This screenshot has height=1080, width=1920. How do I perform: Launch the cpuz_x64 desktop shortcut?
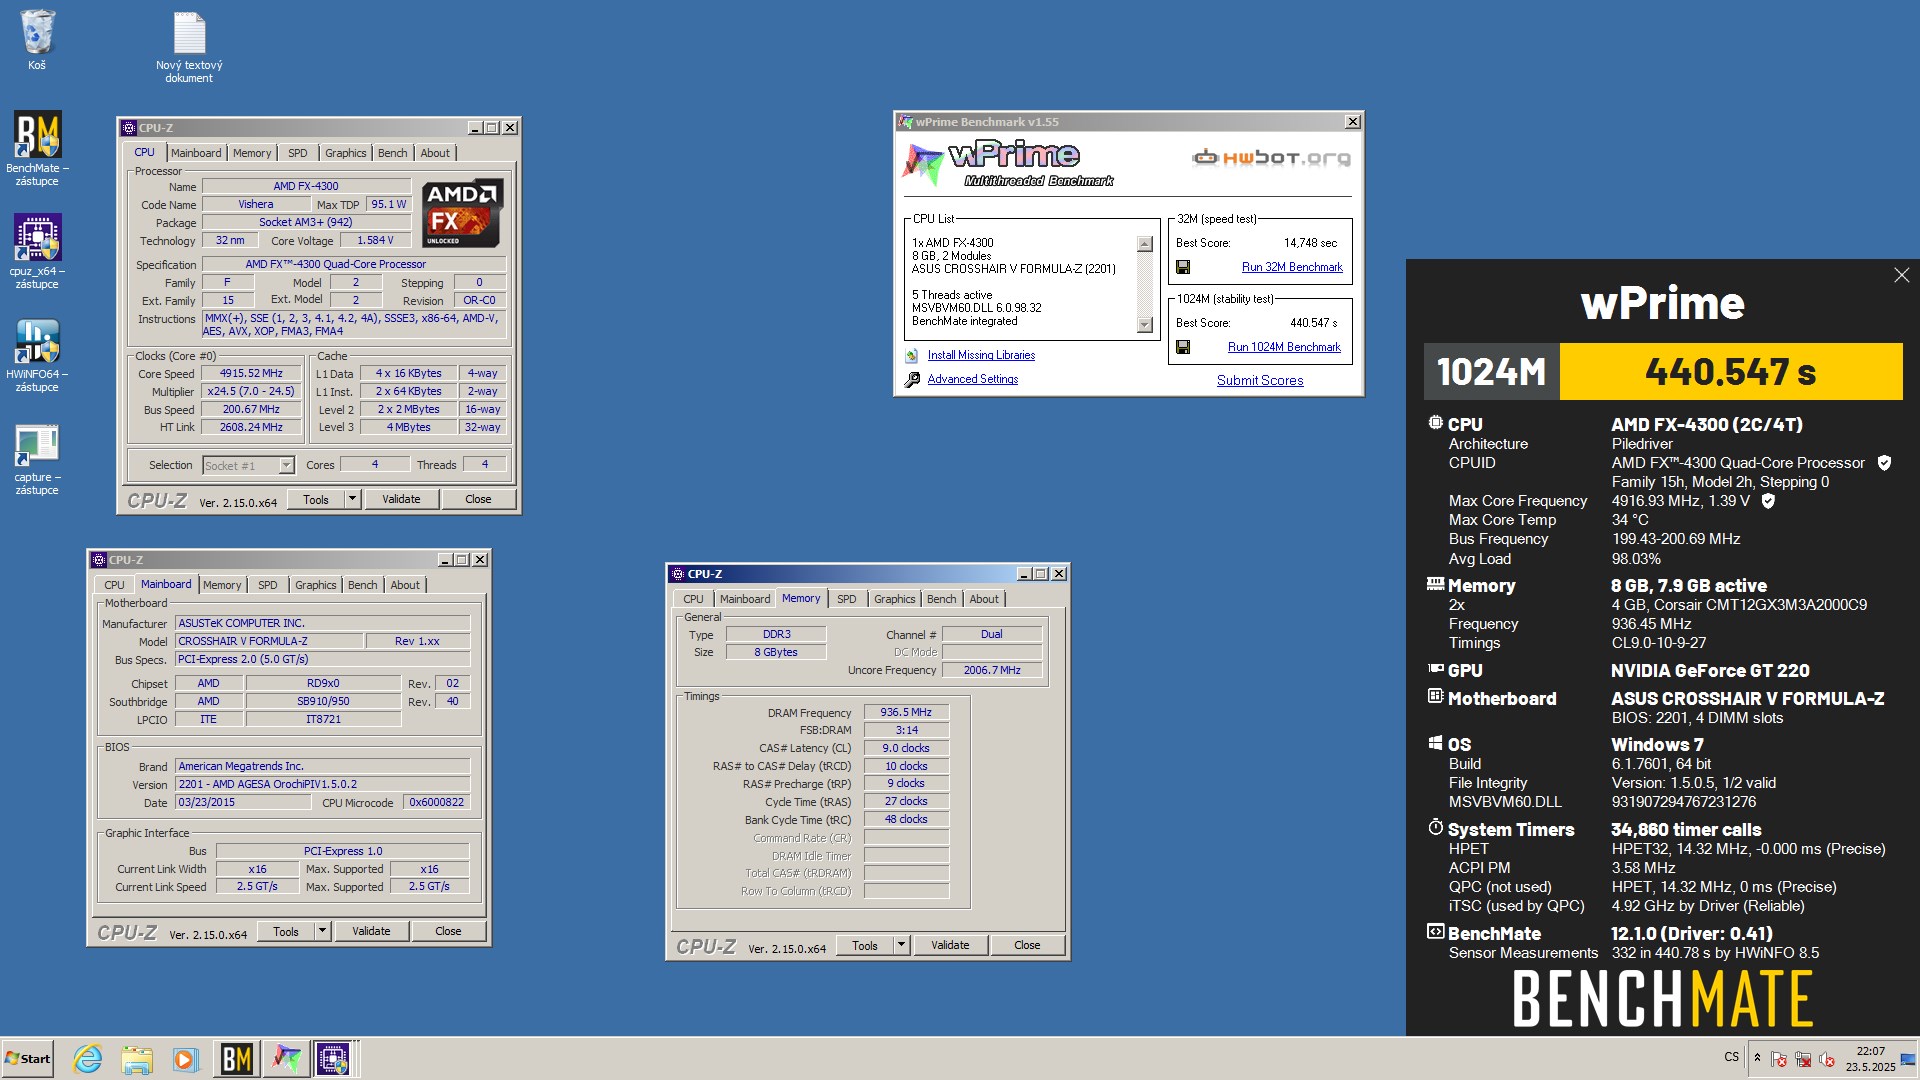coord(37,251)
